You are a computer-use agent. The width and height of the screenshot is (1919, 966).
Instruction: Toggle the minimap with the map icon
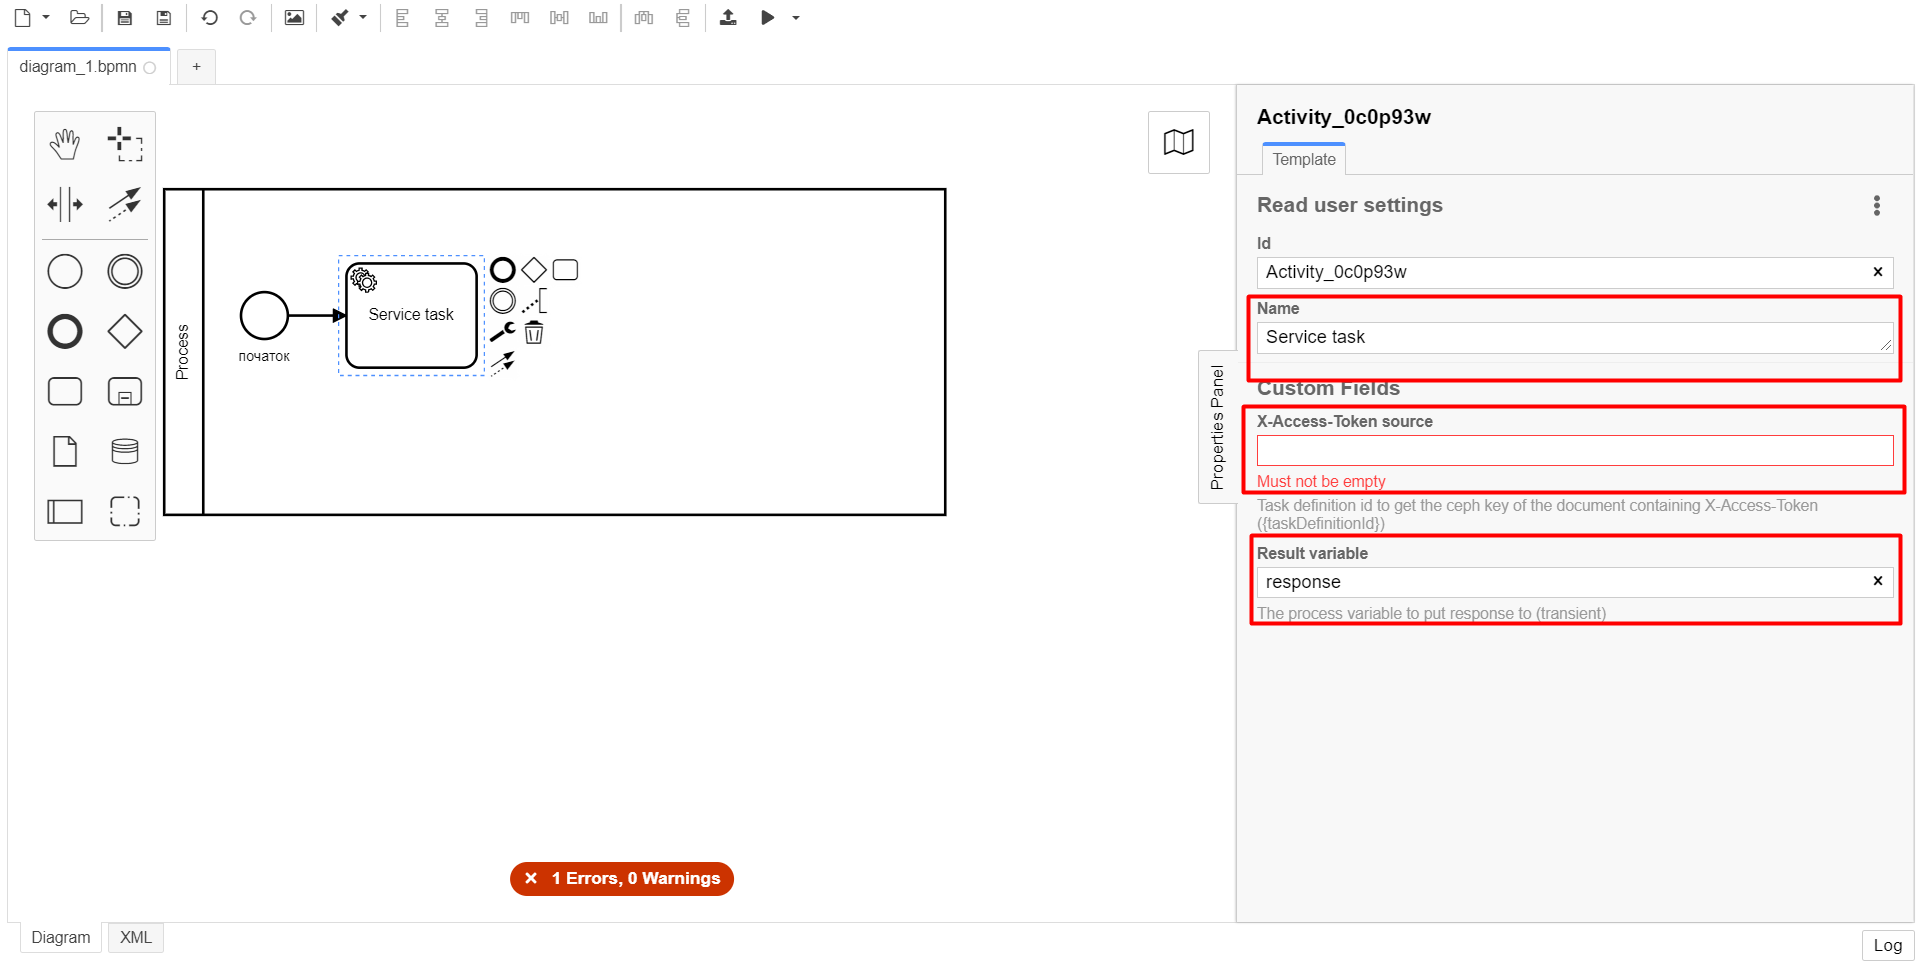click(x=1179, y=142)
